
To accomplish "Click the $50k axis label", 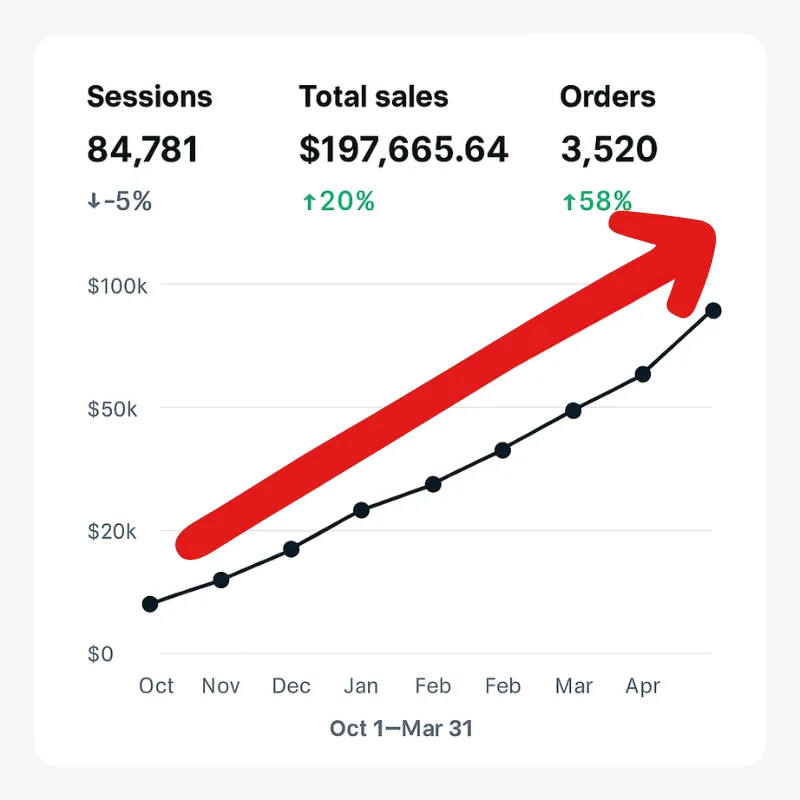I will click(113, 409).
